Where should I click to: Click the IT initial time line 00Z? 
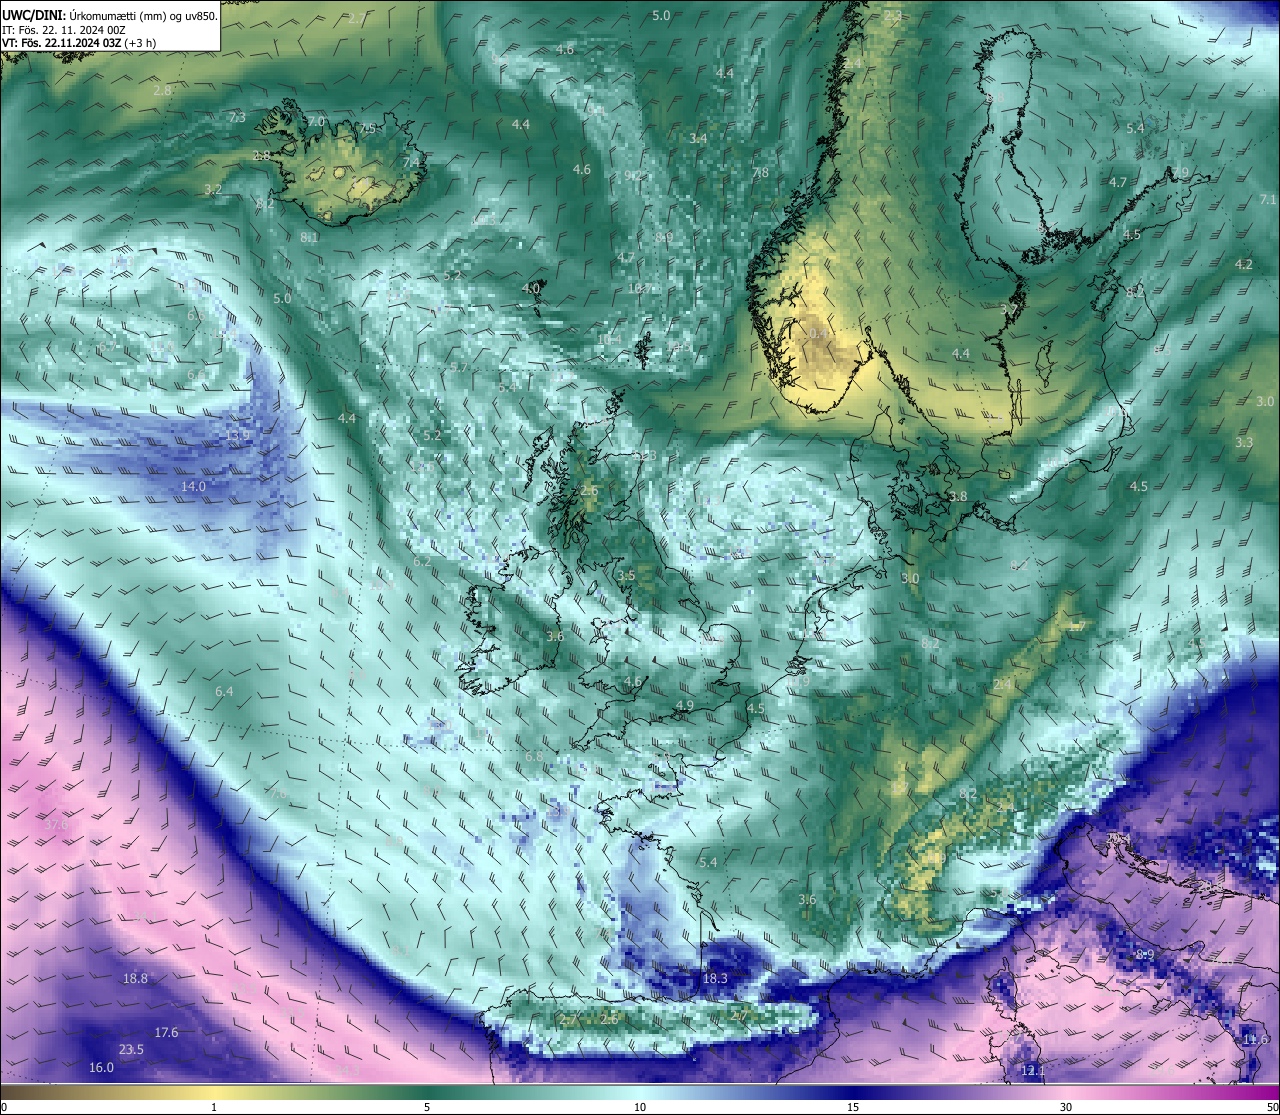(63, 29)
